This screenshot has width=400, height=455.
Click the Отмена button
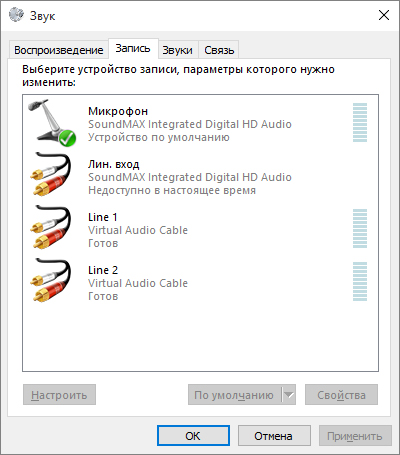pyautogui.click(x=274, y=436)
